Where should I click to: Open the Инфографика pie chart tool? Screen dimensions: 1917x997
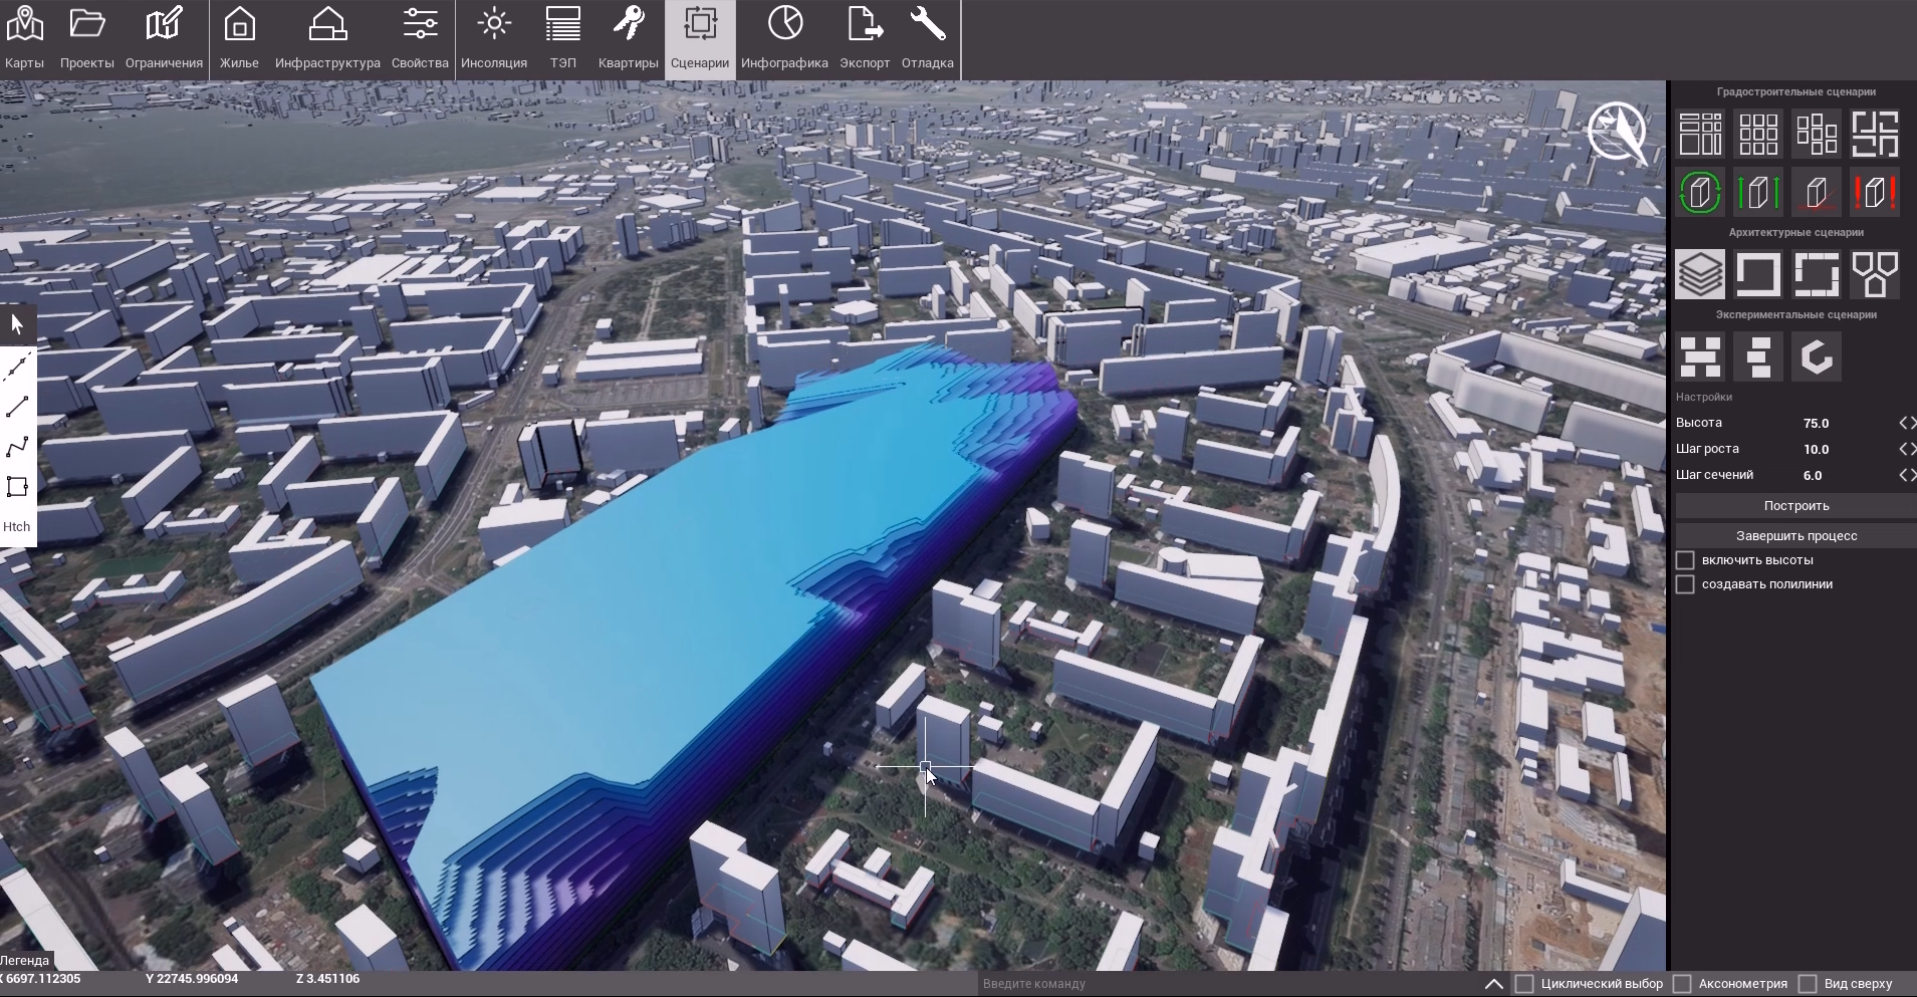tap(785, 38)
